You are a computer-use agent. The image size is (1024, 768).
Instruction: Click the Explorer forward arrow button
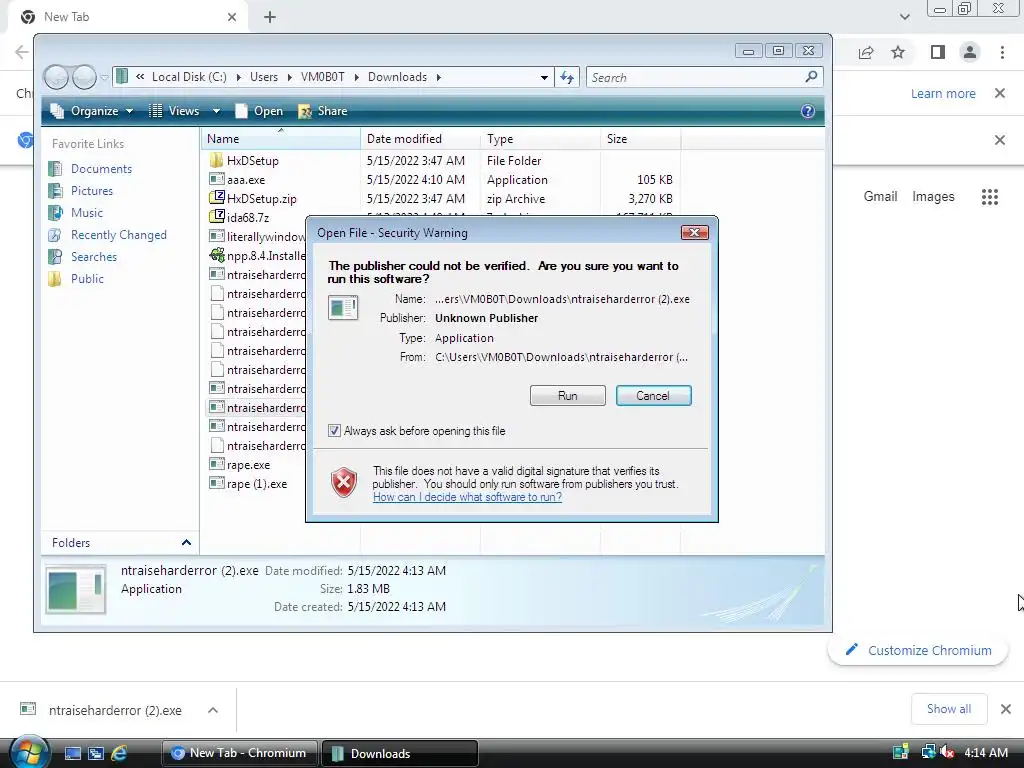[x=84, y=77]
